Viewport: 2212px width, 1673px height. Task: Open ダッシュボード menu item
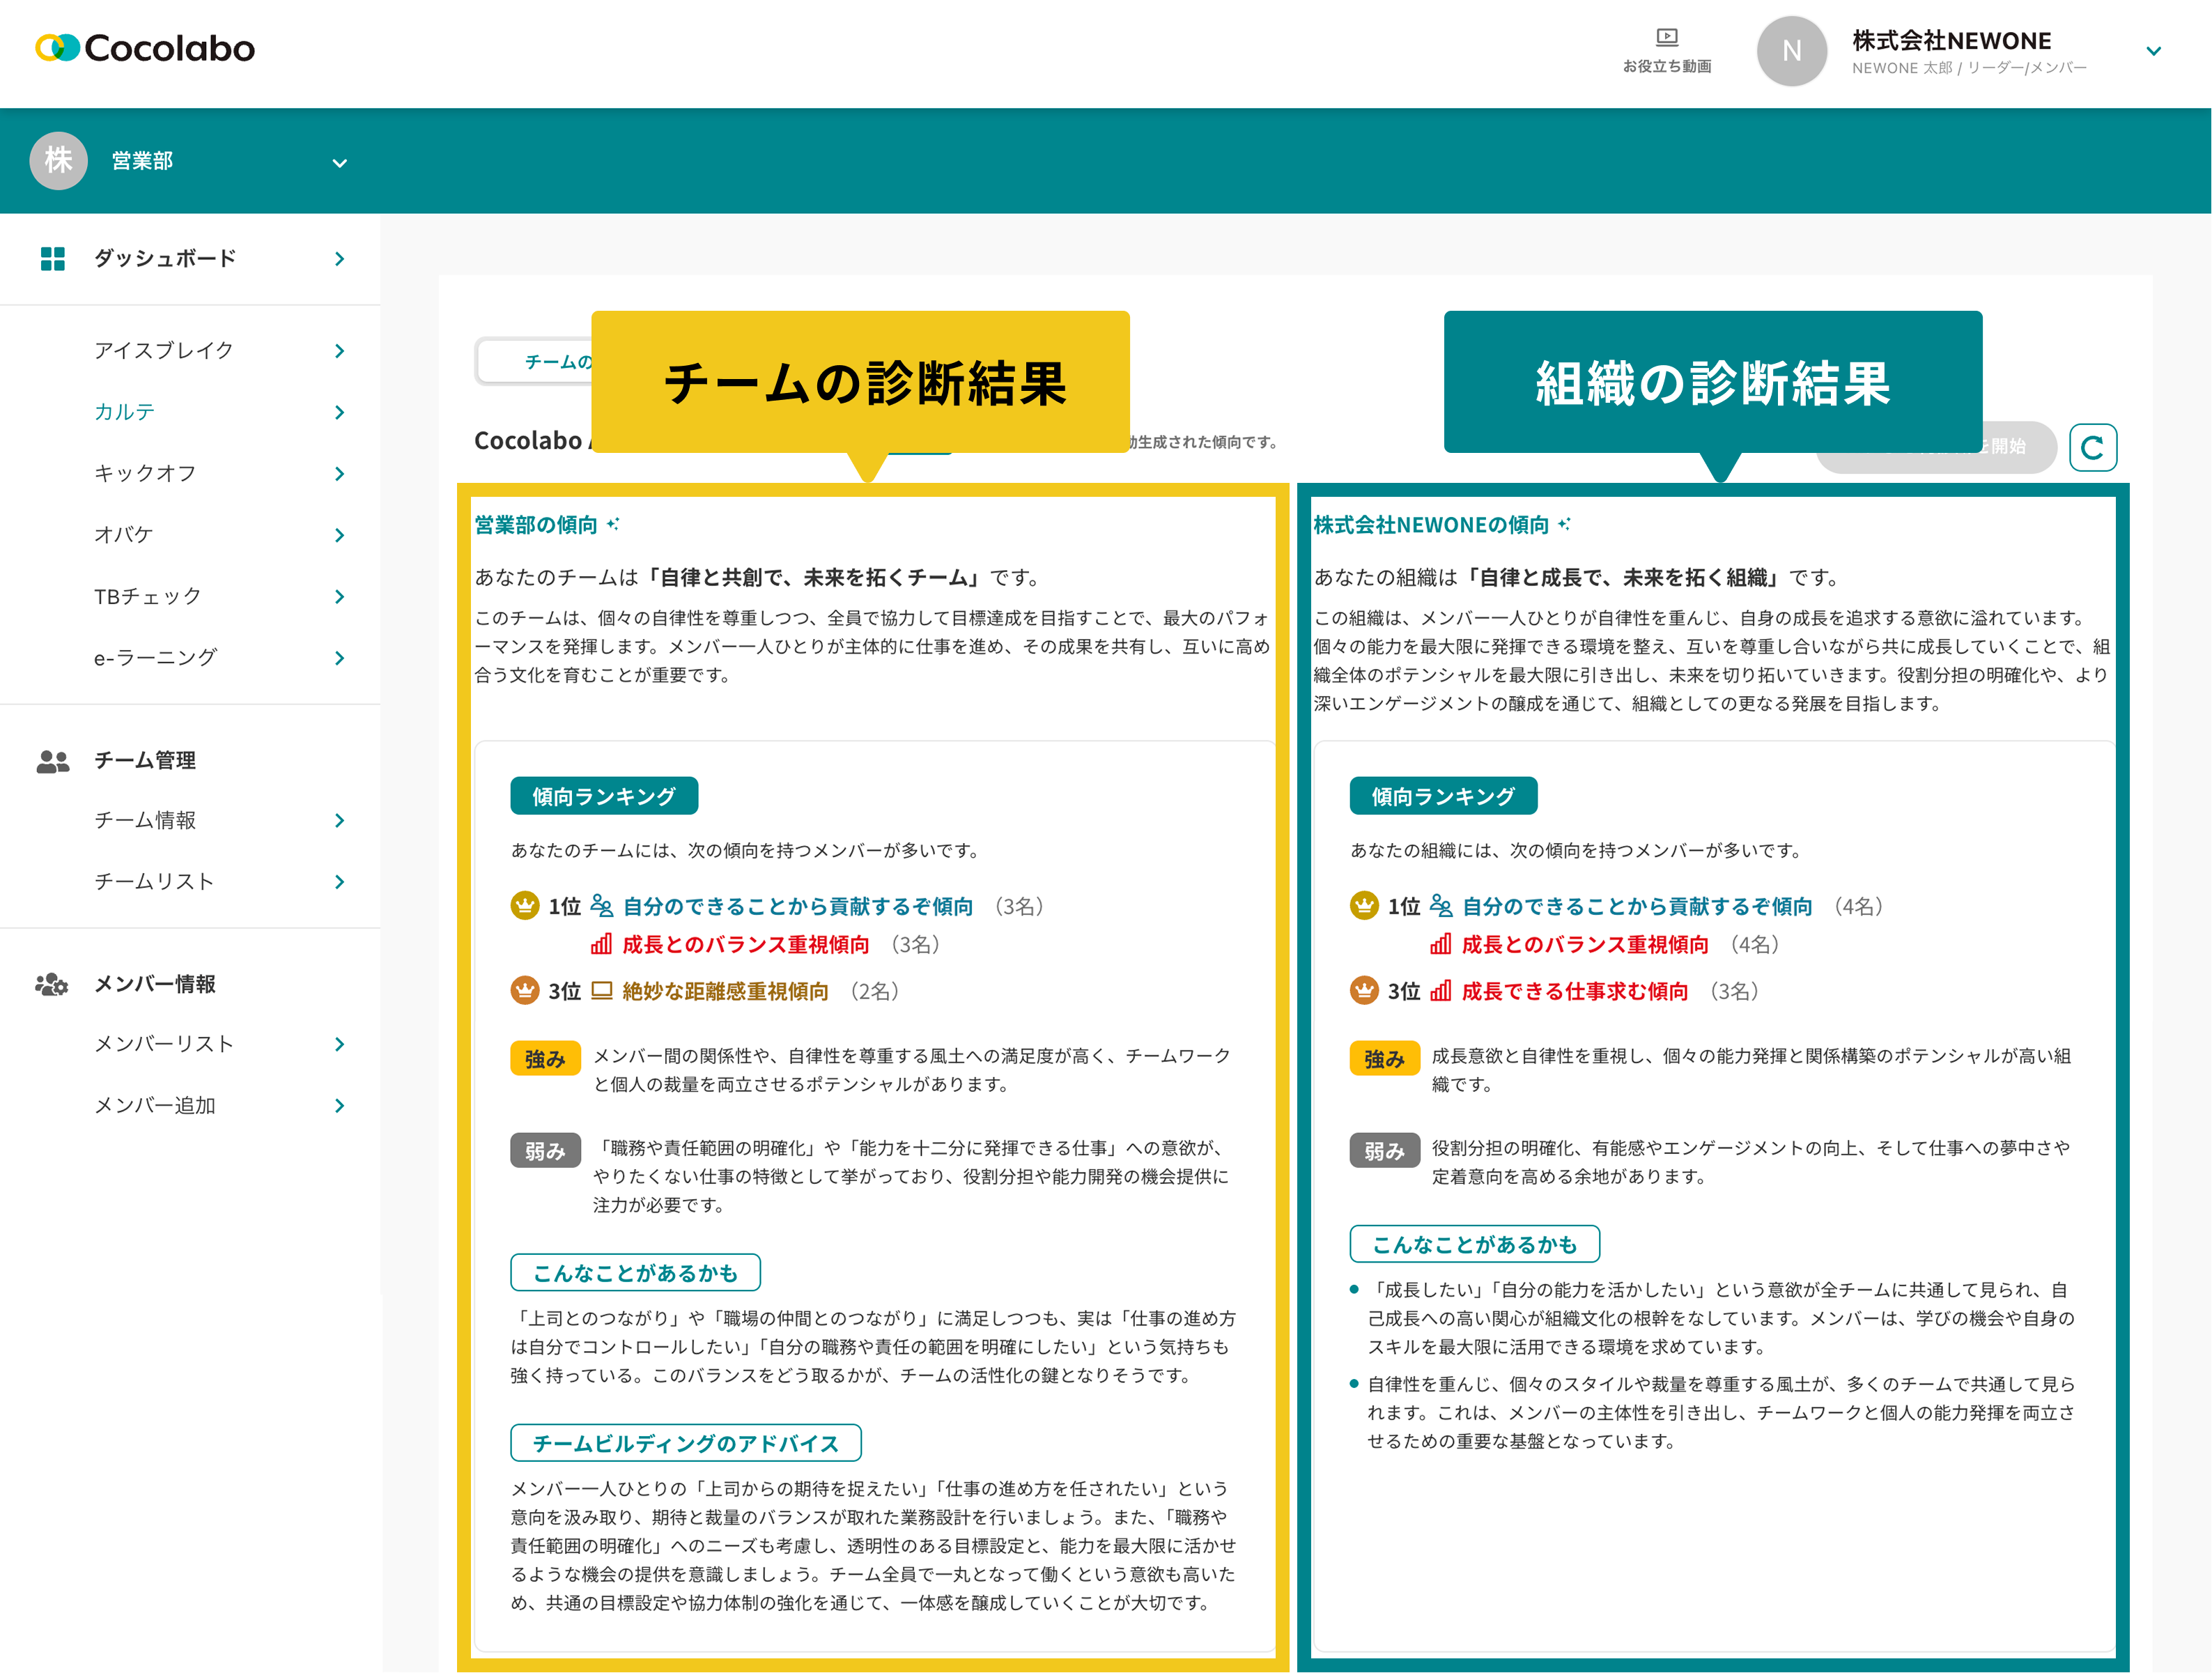(x=165, y=259)
